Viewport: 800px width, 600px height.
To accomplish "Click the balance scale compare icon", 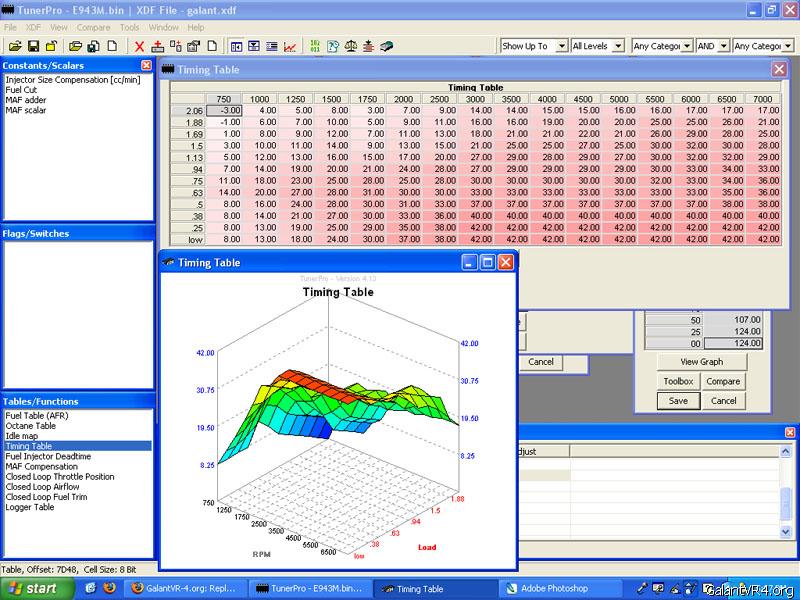I will [x=350, y=46].
